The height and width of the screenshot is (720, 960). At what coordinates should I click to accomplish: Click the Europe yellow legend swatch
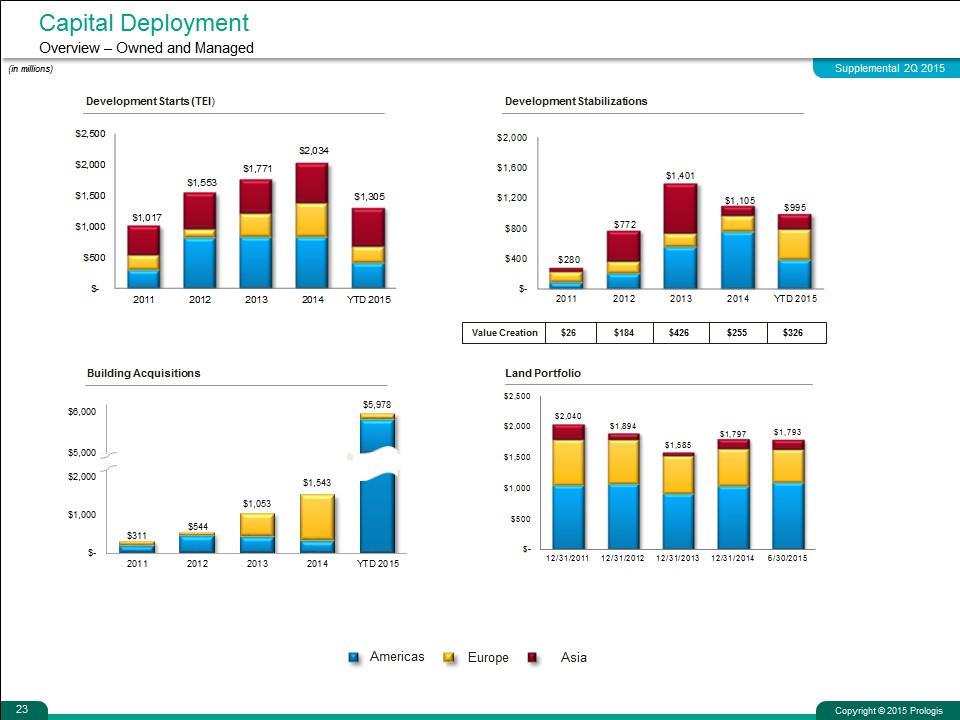coord(449,658)
